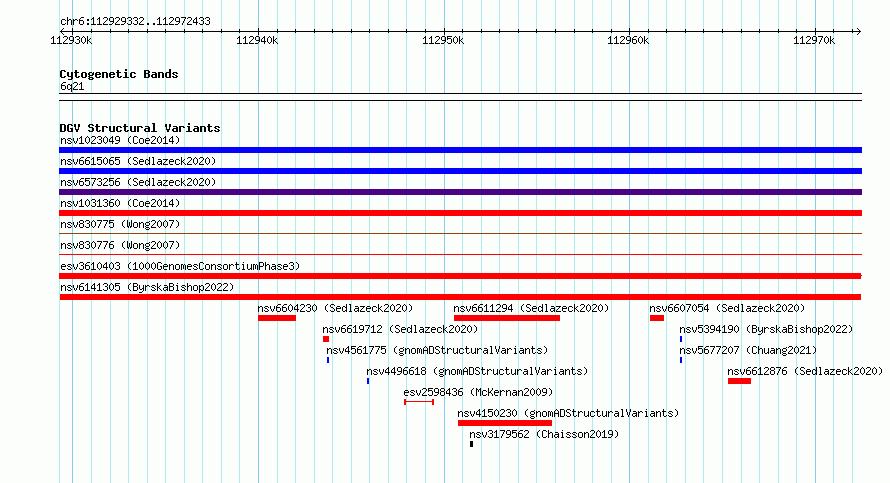Click the nsv6604230 red variant block
890x483 pixels.
coord(277,318)
